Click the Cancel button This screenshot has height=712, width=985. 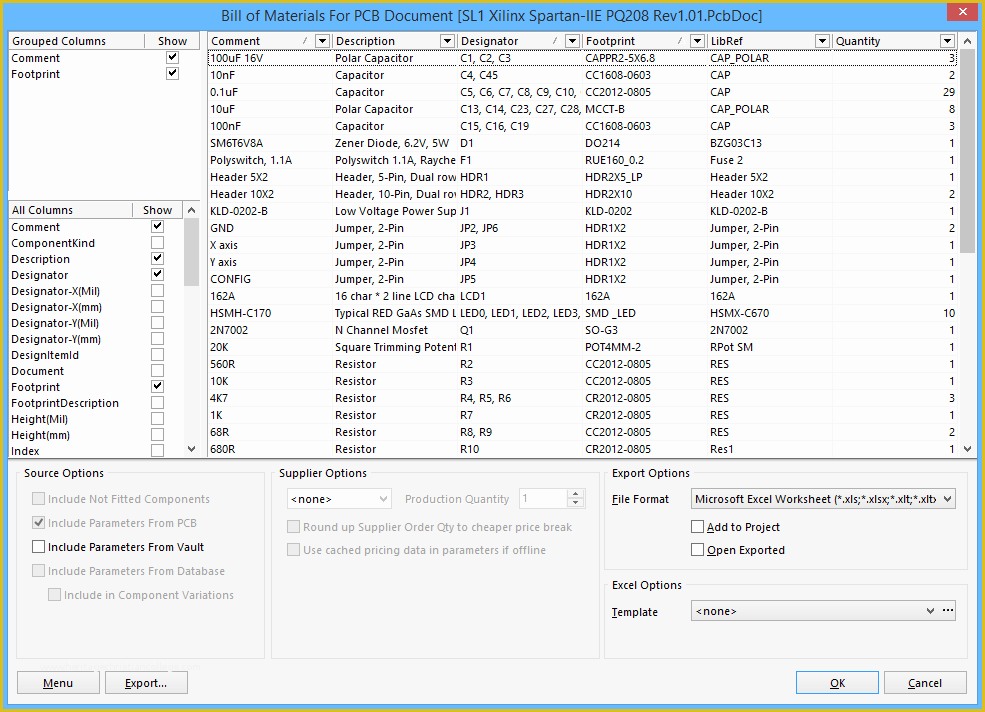pos(925,682)
